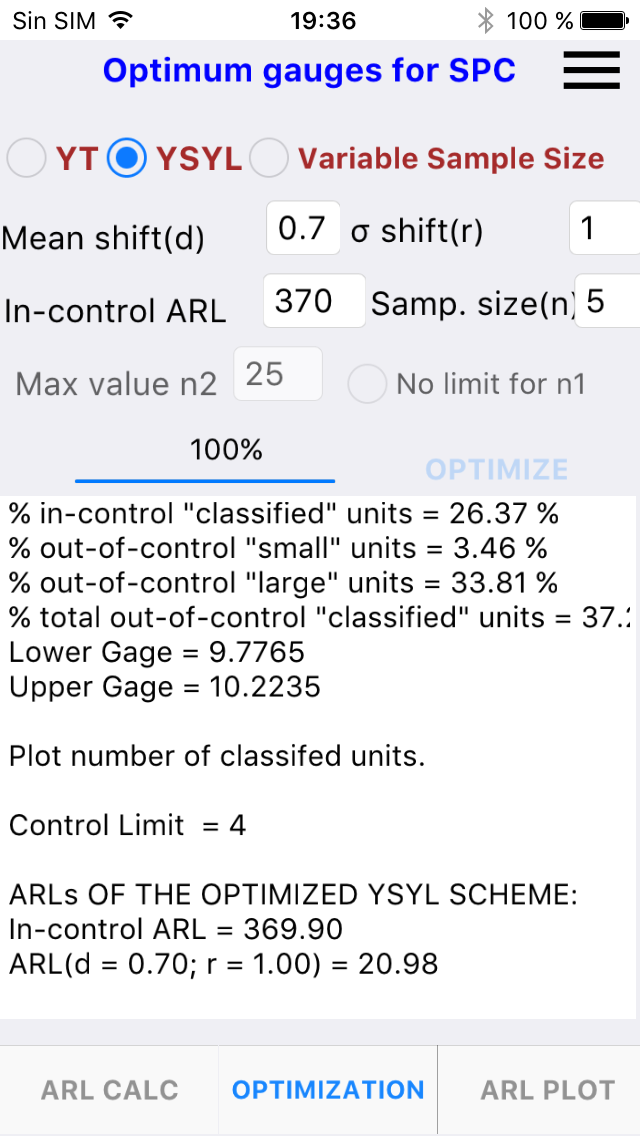
Task: Tap the battery indicator icon
Action: tap(604, 20)
